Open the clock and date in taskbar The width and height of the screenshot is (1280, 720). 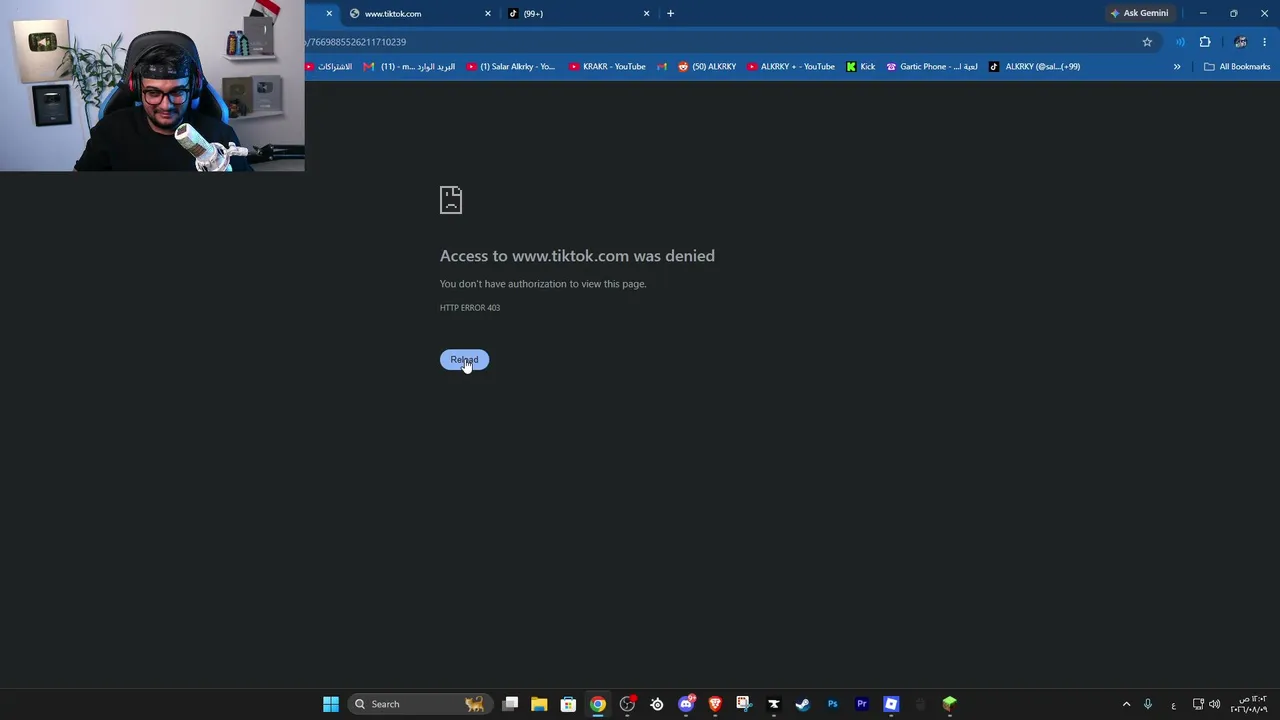(1249, 704)
